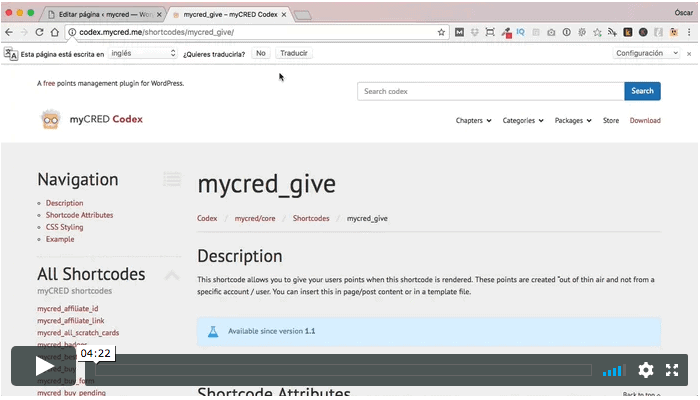700x400 pixels.
Task: Open the mycred/core breadcrumb link
Action: coord(255,218)
